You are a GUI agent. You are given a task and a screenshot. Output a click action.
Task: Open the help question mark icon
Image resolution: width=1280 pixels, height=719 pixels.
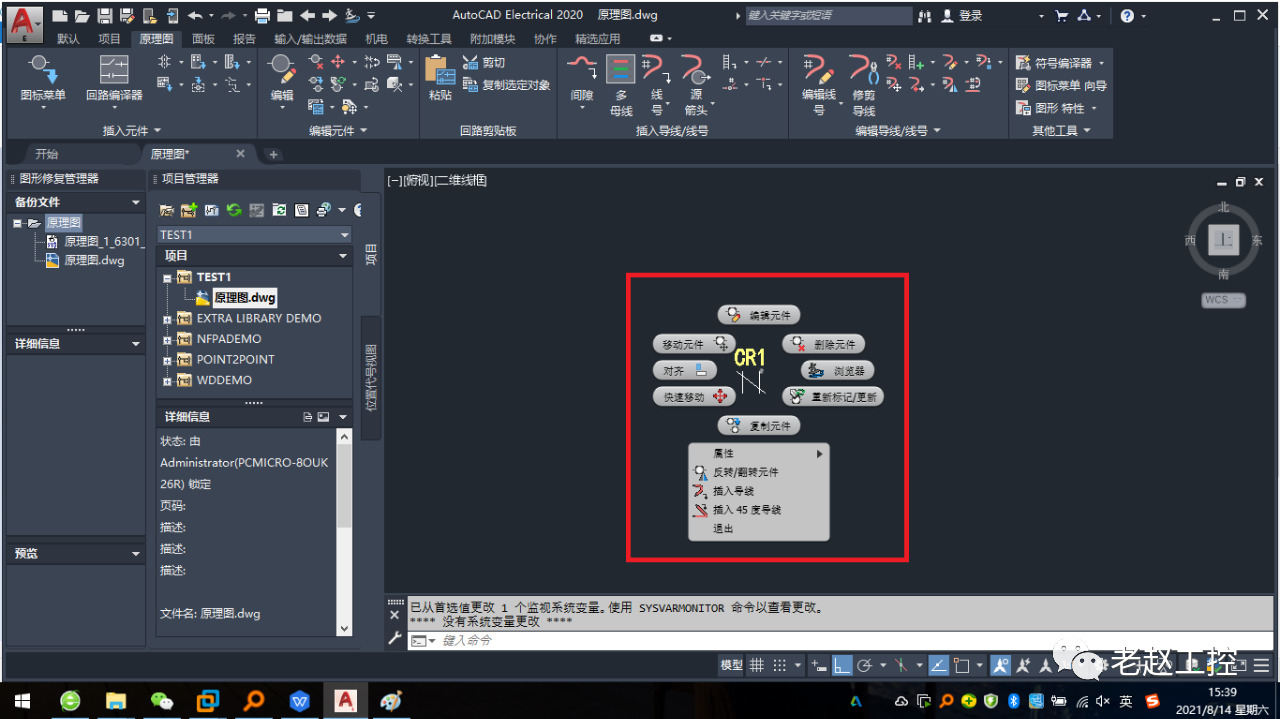1127,16
